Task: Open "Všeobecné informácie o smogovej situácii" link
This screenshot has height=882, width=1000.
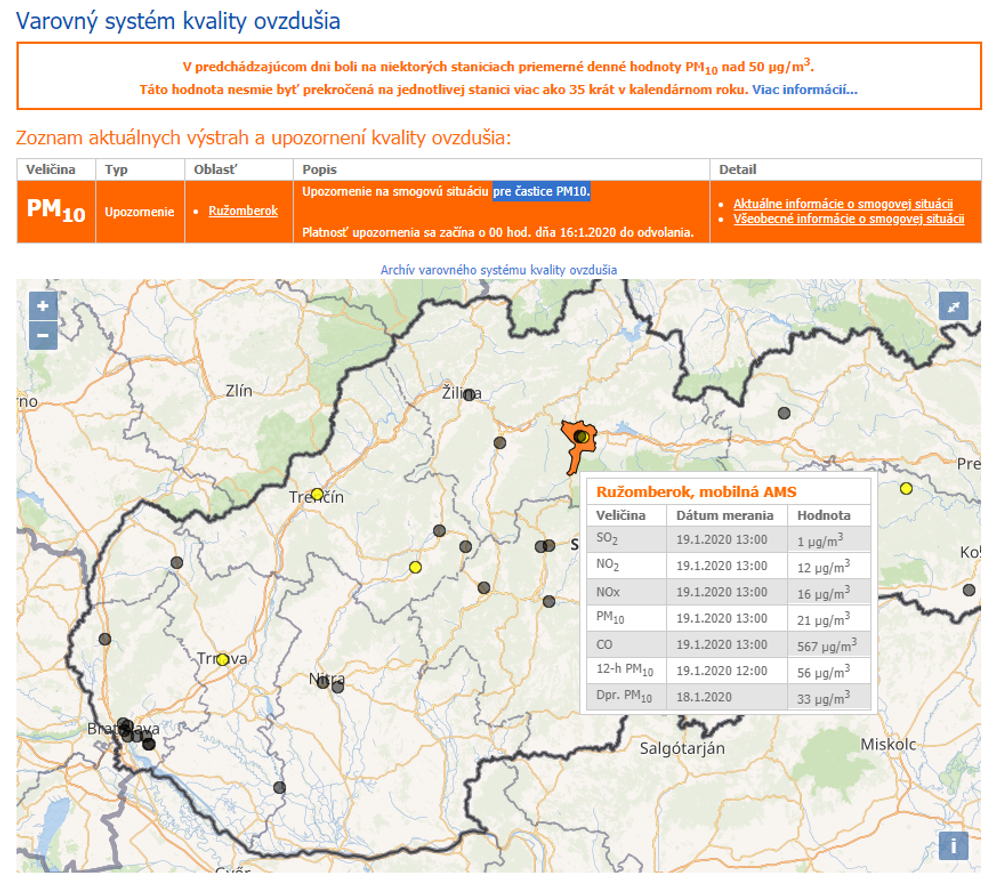Action: click(848, 218)
